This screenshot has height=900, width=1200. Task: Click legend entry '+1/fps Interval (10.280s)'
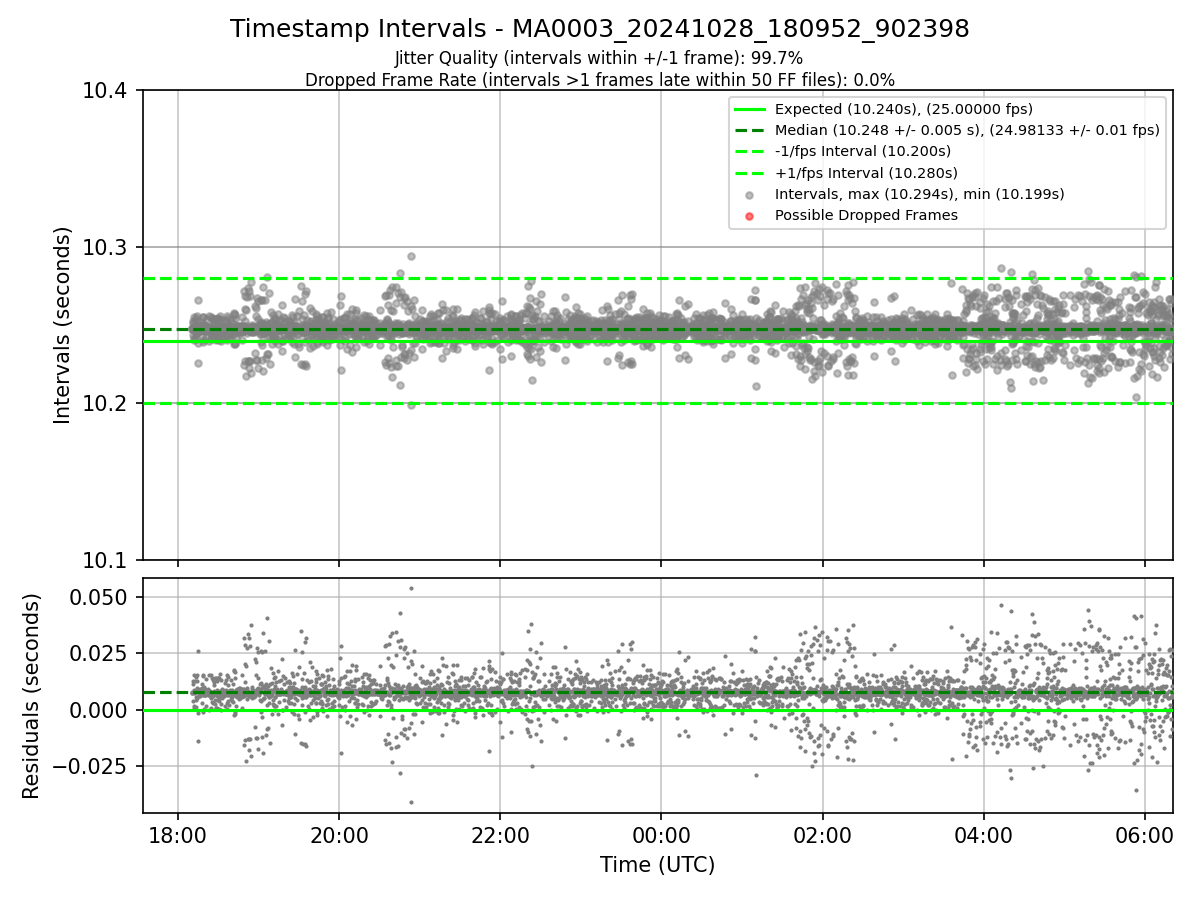(x=866, y=172)
